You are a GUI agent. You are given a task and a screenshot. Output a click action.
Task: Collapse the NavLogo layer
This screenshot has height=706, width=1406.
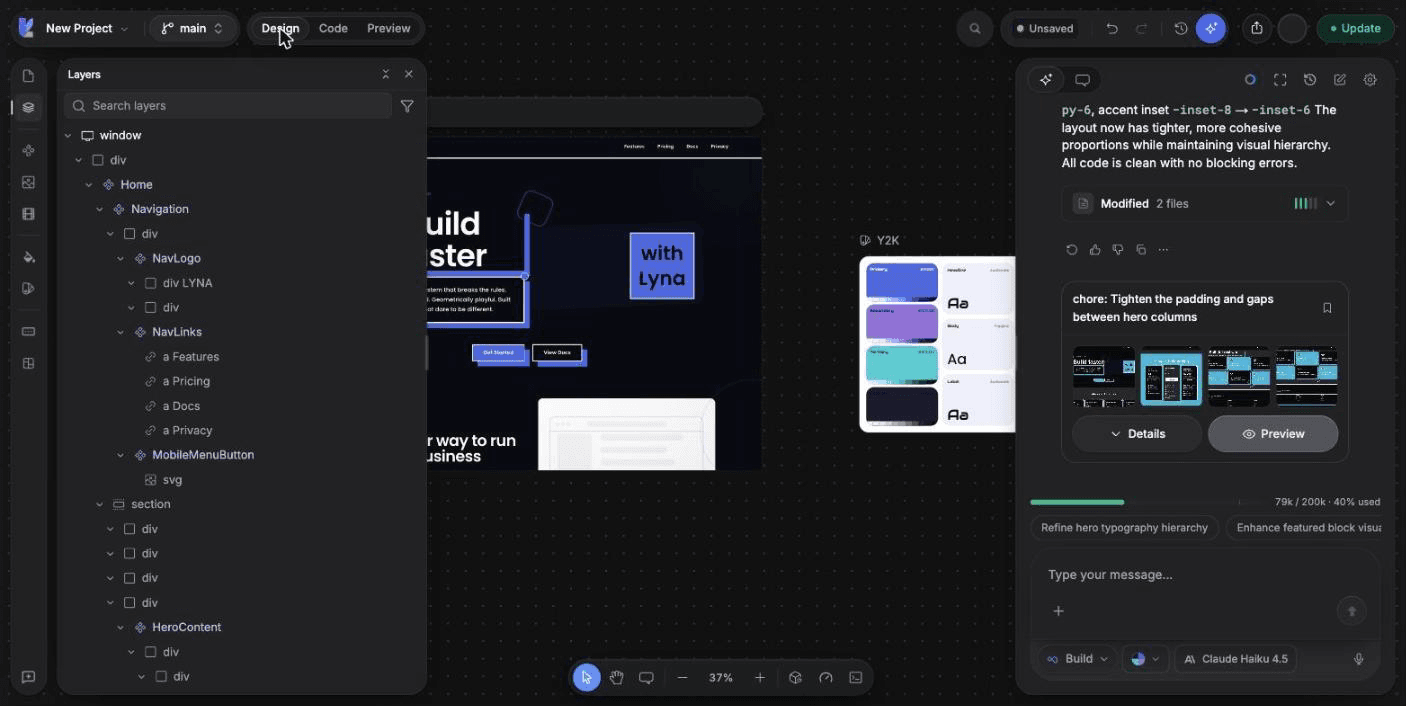121,258
